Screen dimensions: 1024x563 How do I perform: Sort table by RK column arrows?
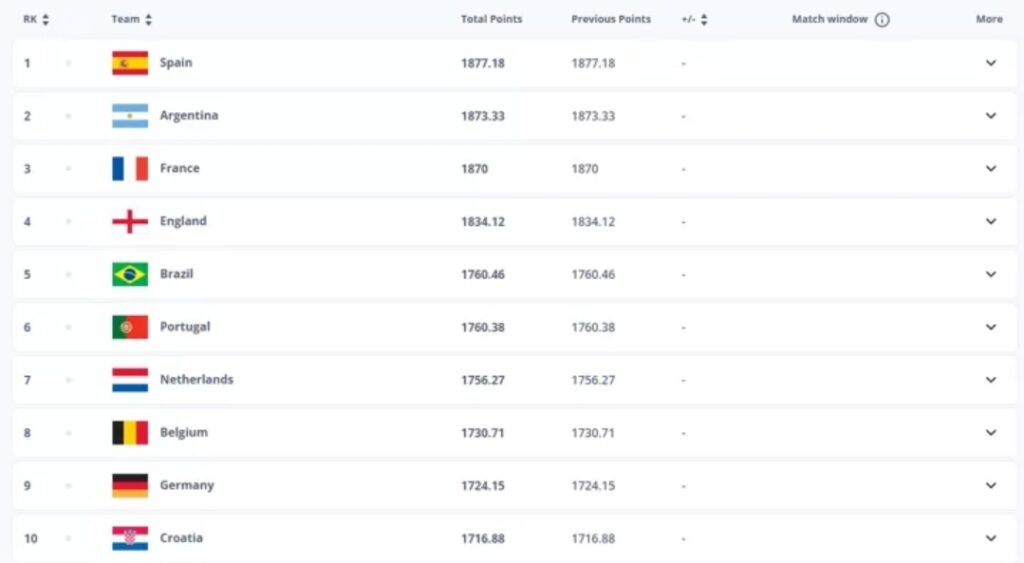tap(46, 20)
